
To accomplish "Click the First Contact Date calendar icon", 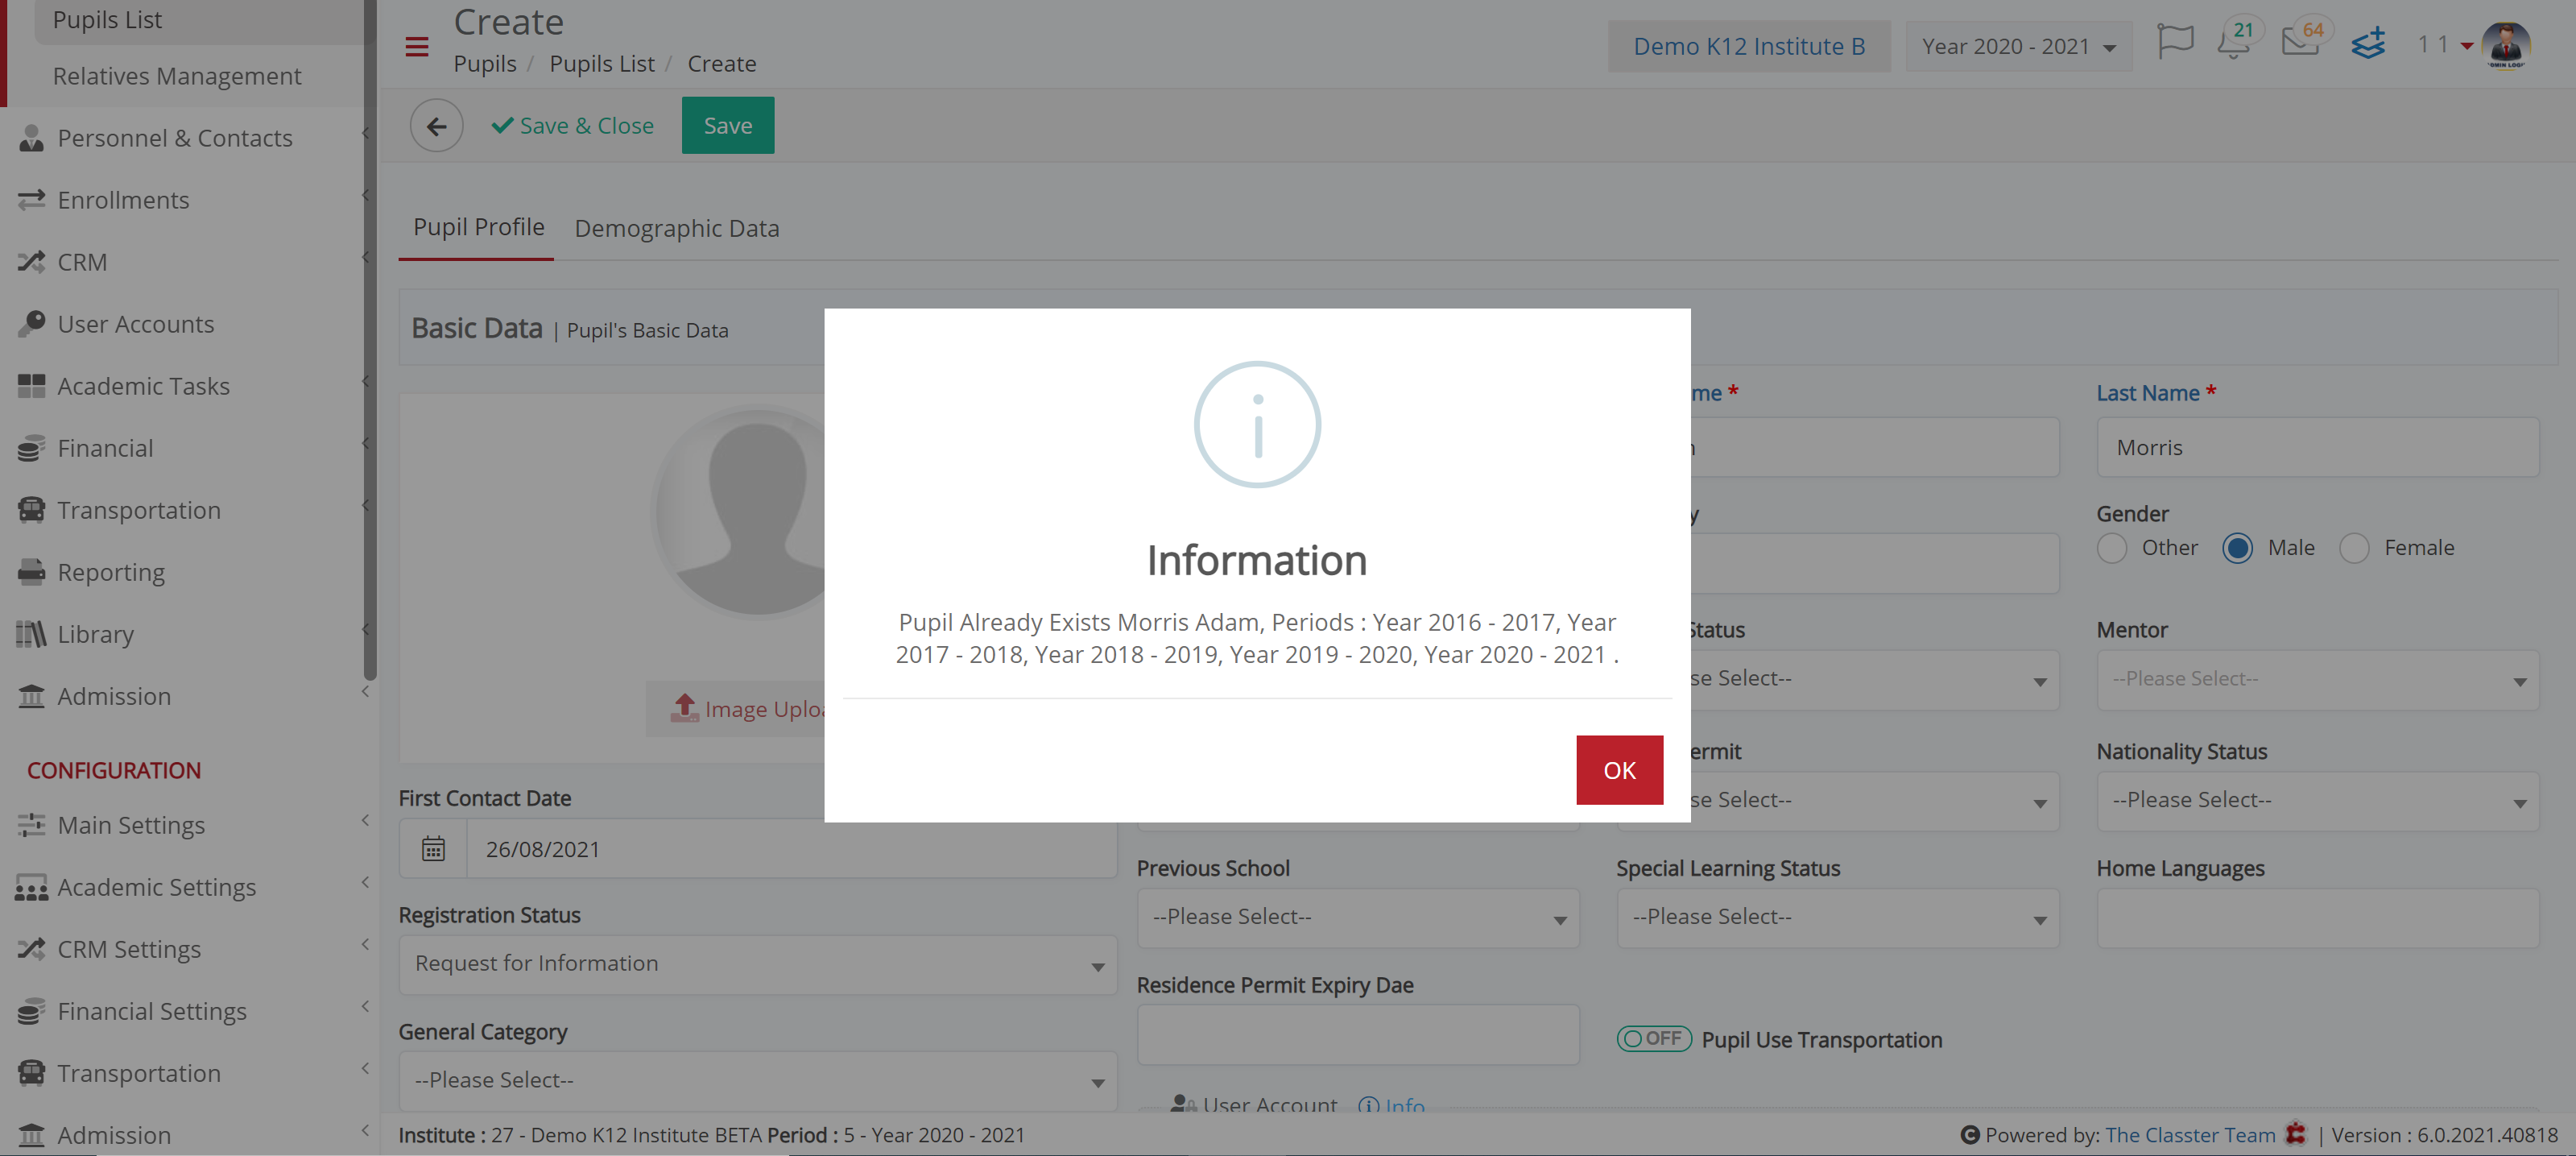I will pos(433,849).
